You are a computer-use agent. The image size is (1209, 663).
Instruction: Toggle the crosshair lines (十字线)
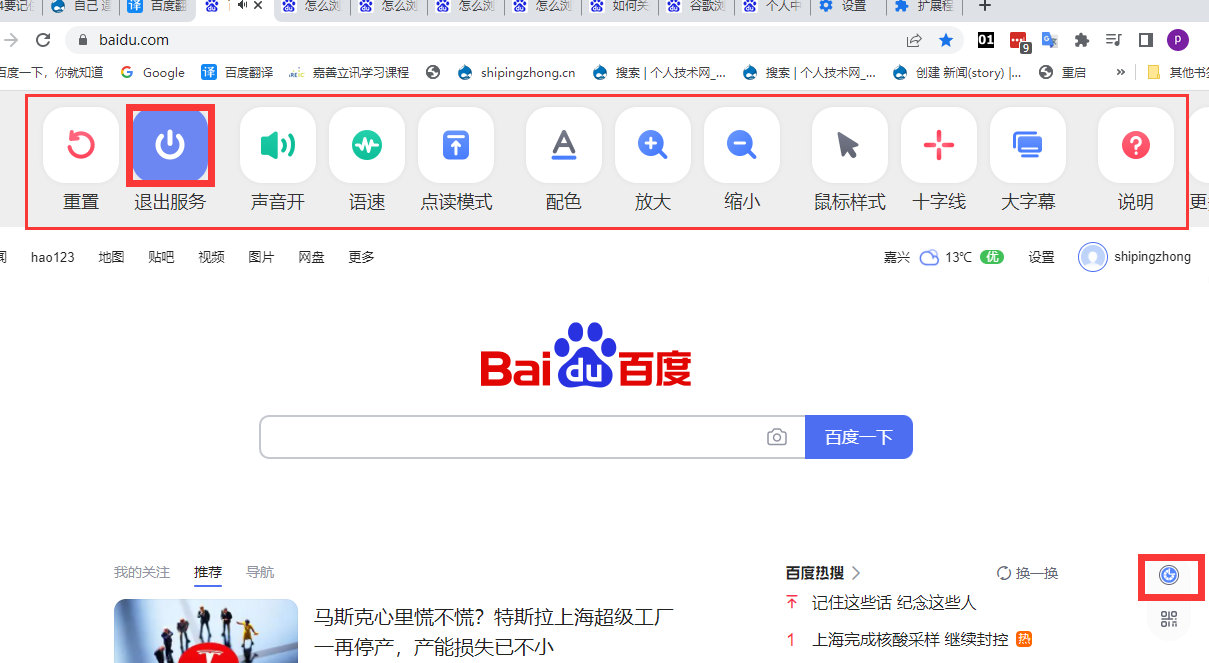pyautogui.click(x=939, y=146)
